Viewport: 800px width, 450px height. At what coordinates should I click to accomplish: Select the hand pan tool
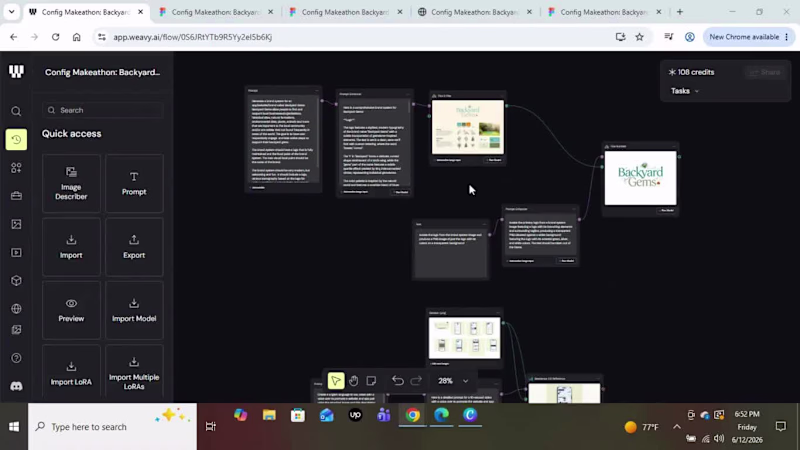[354, 381]
